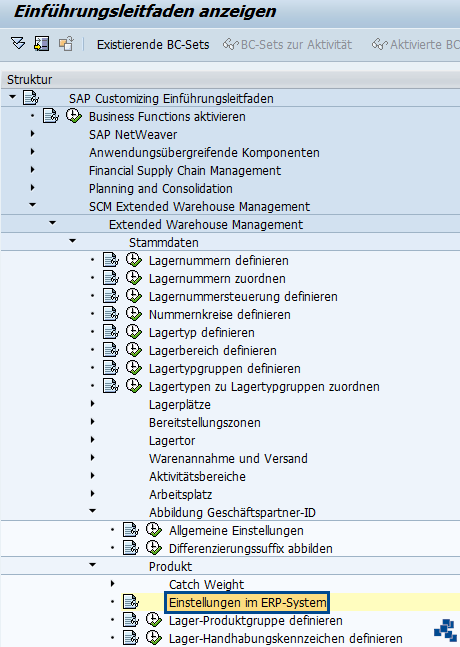Screen dimensions: 460x647
Task: Open documentation for Lagerbereich definieren
Action: [x=111, y=350]
